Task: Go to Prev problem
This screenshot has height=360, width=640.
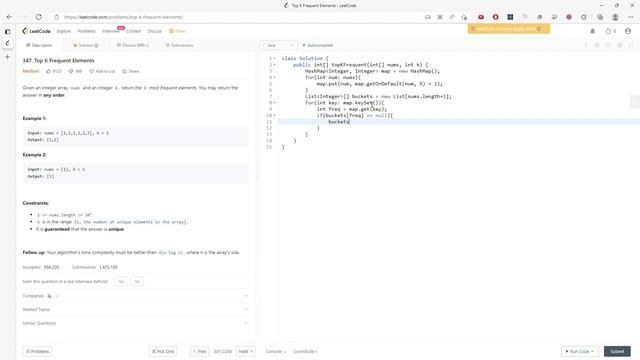Action: pyautogui.click(x=200, y=351)
